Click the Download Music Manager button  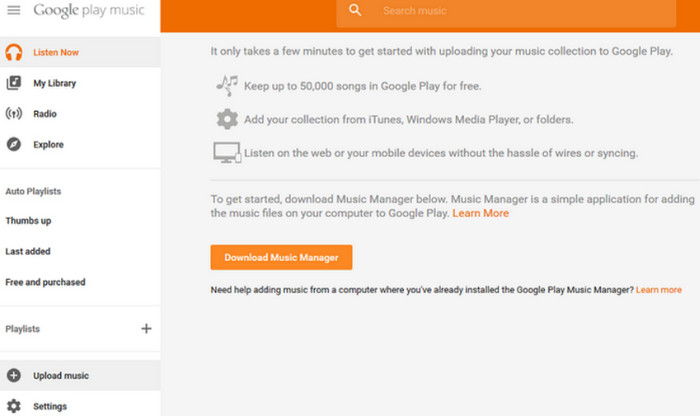(x=281, y=257)
